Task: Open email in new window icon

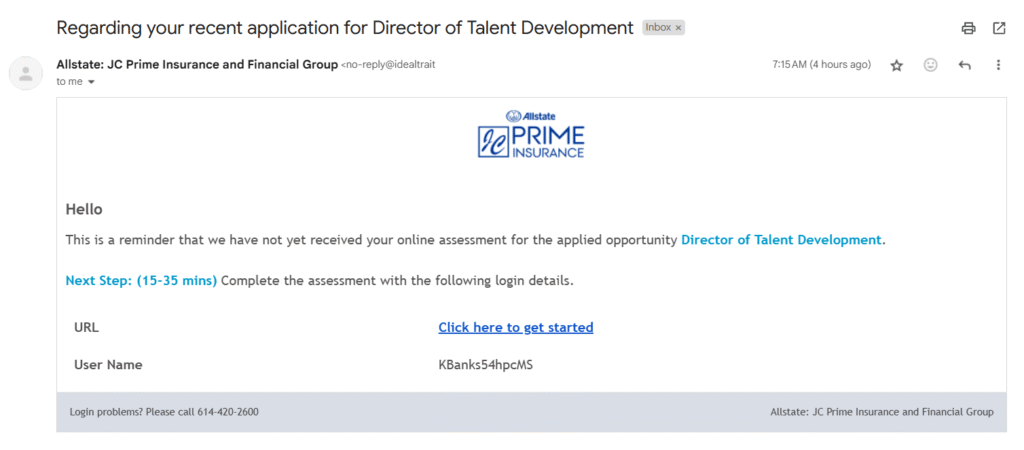Action: (999, 28)
